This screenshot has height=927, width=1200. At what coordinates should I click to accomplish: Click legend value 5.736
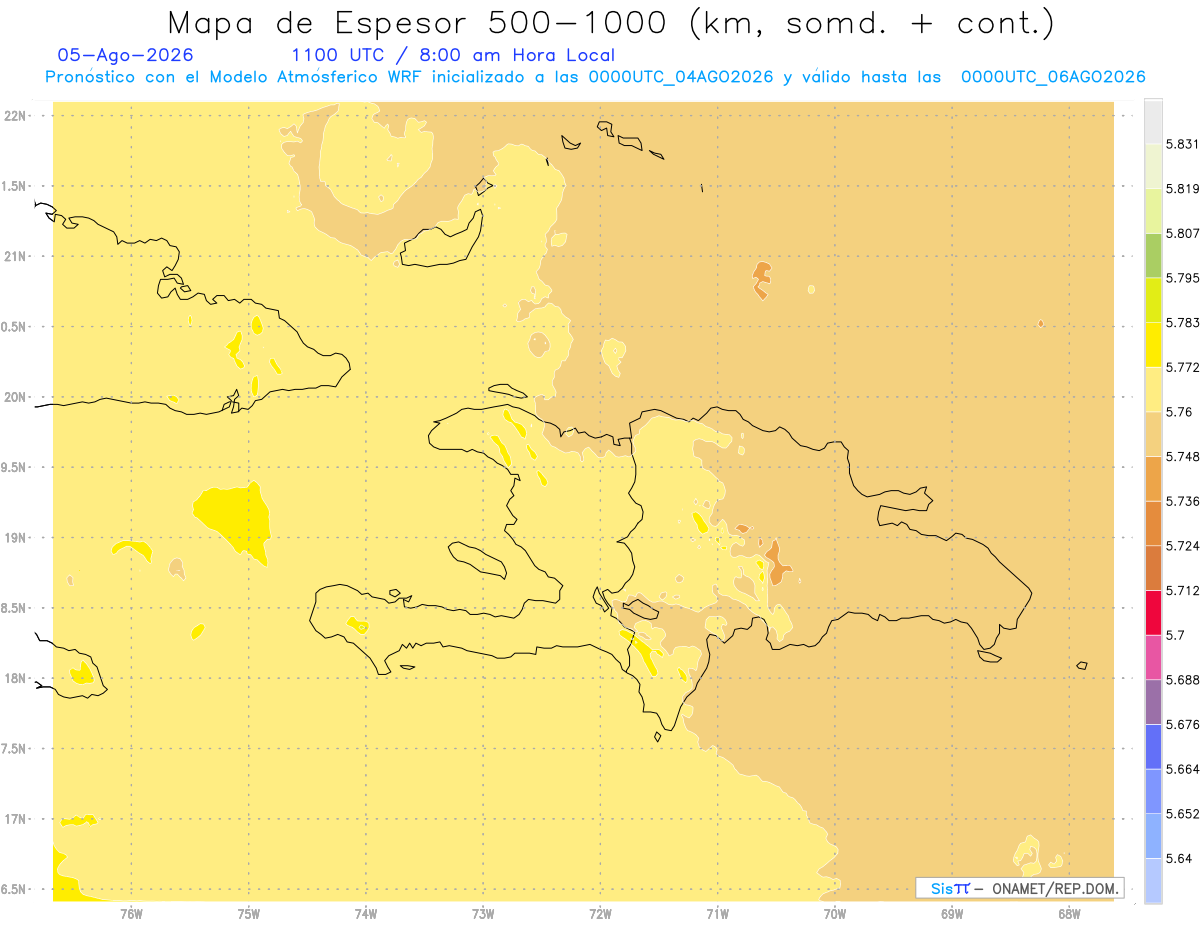coord(1182,501)
